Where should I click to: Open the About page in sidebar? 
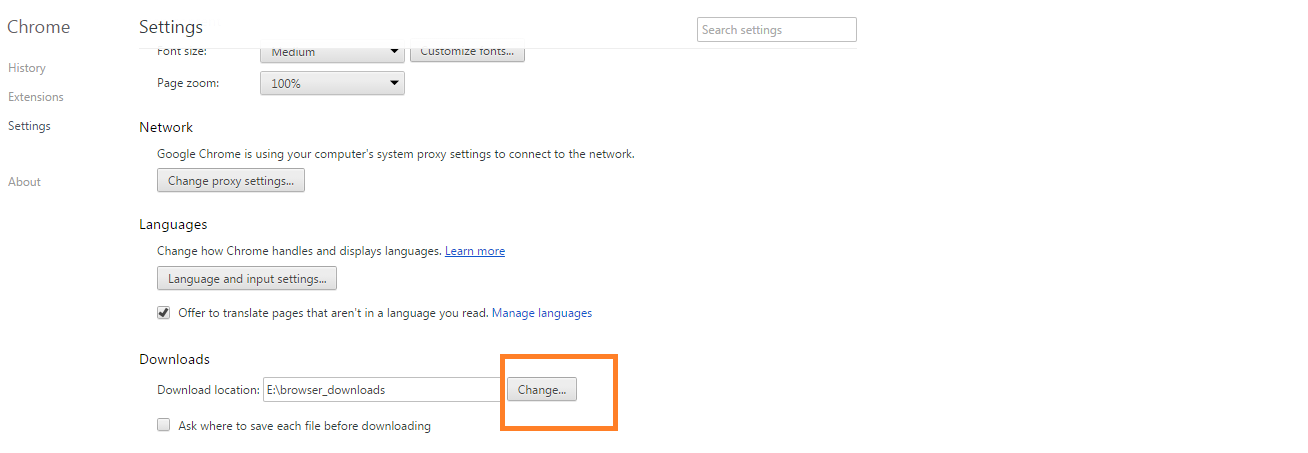(24, 182)
